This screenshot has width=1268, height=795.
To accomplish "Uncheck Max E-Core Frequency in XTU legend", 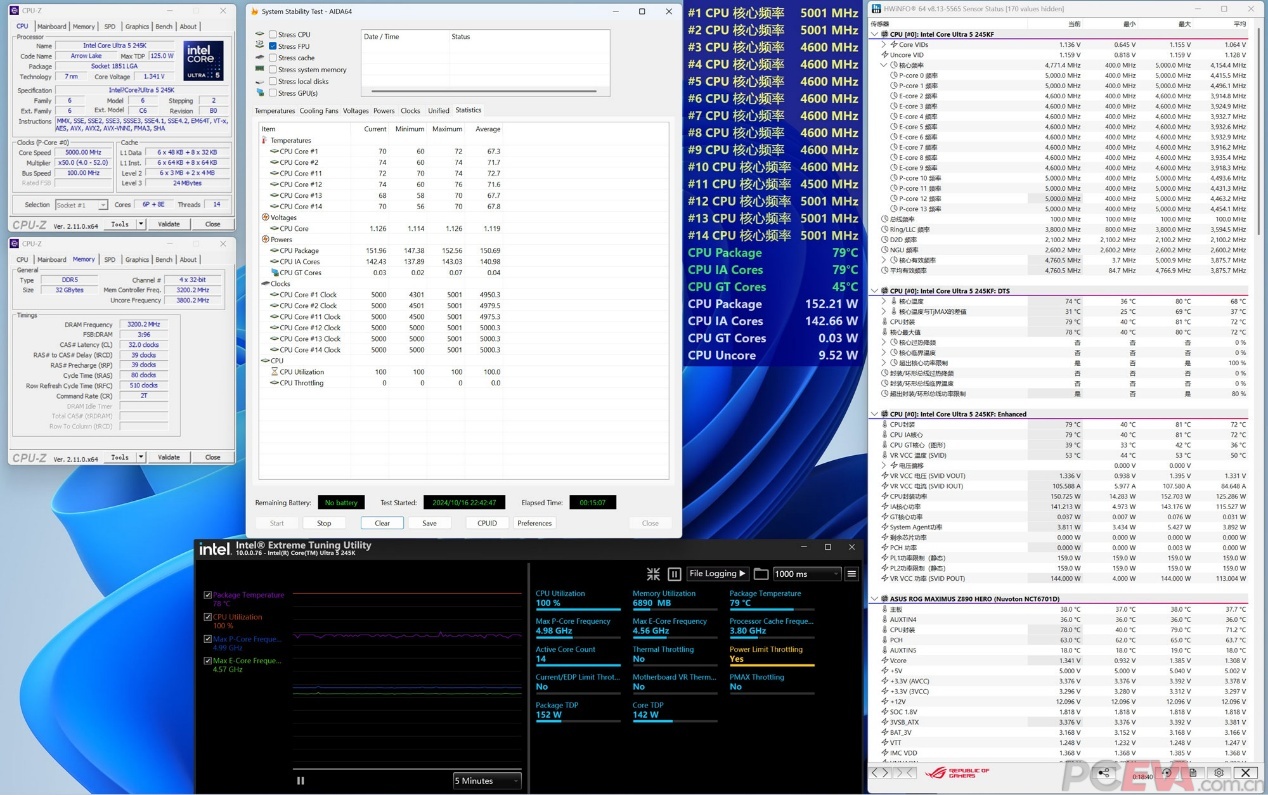I will pos(208,661).
